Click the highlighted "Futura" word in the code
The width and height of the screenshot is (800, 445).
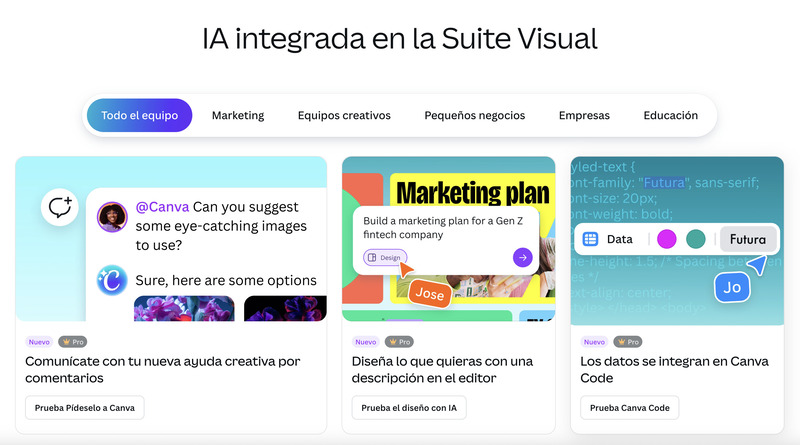(x=664, y=182)
